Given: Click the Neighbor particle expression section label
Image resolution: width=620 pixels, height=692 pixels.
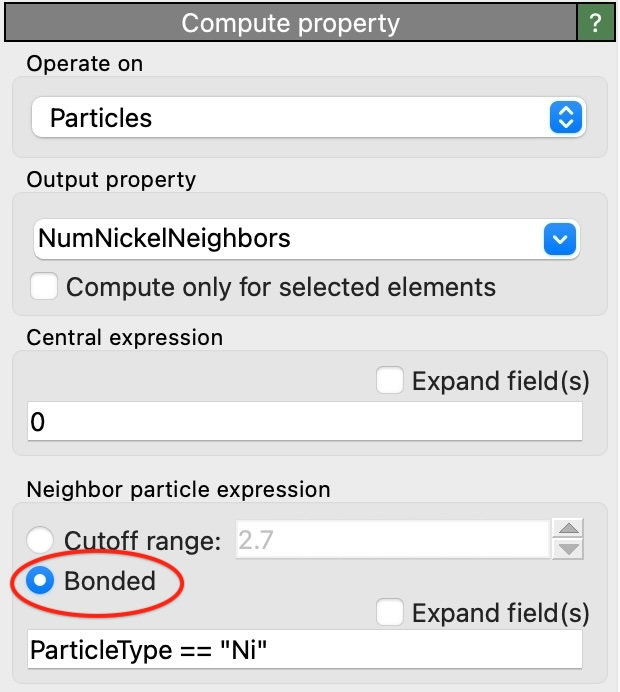Looking at the screenshot, I should coord(178,490).
